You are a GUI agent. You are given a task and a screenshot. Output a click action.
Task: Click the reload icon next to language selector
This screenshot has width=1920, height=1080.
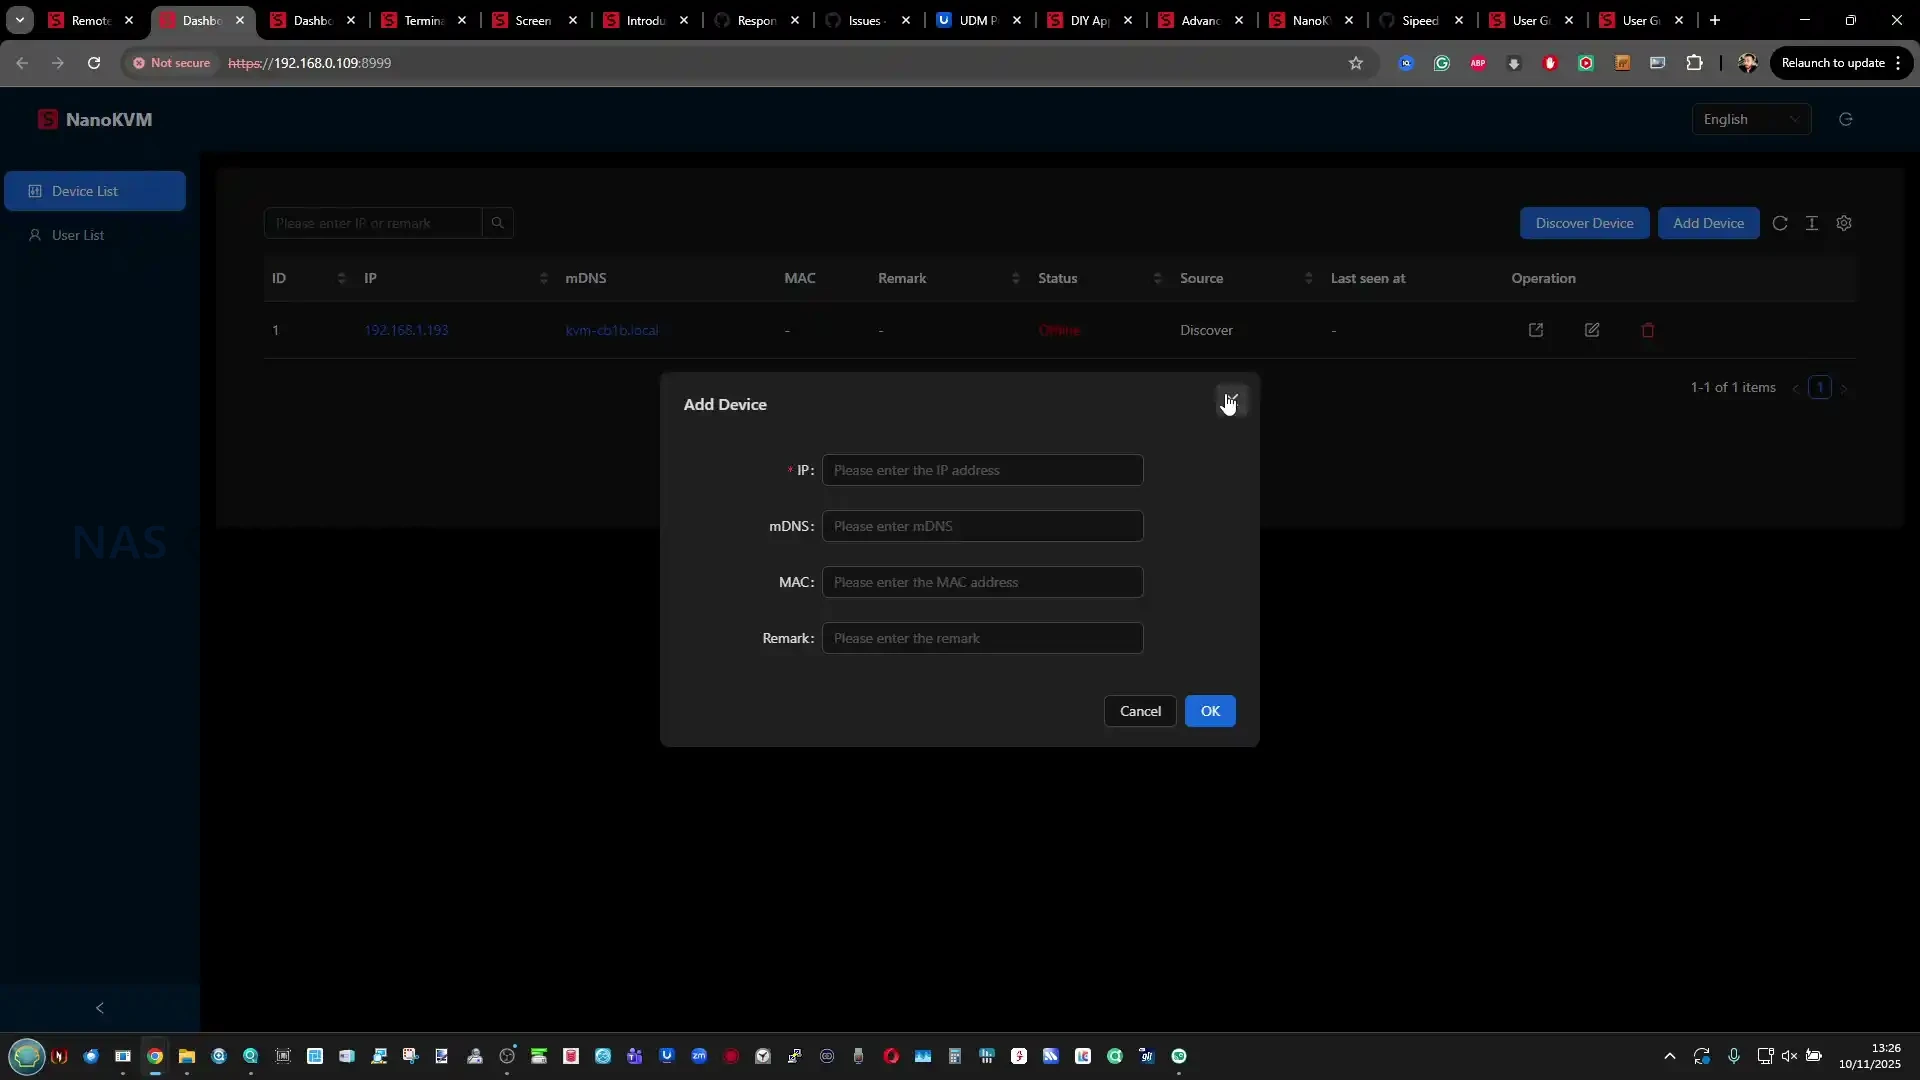1846,119
